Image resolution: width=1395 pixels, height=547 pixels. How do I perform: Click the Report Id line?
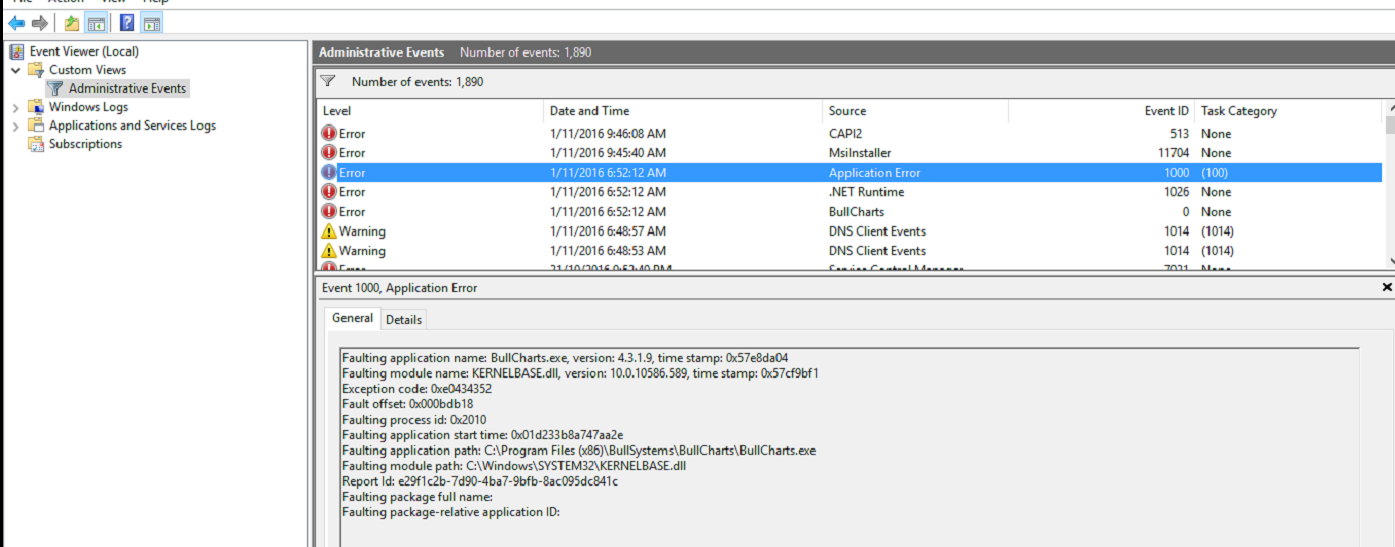point(480,482)
